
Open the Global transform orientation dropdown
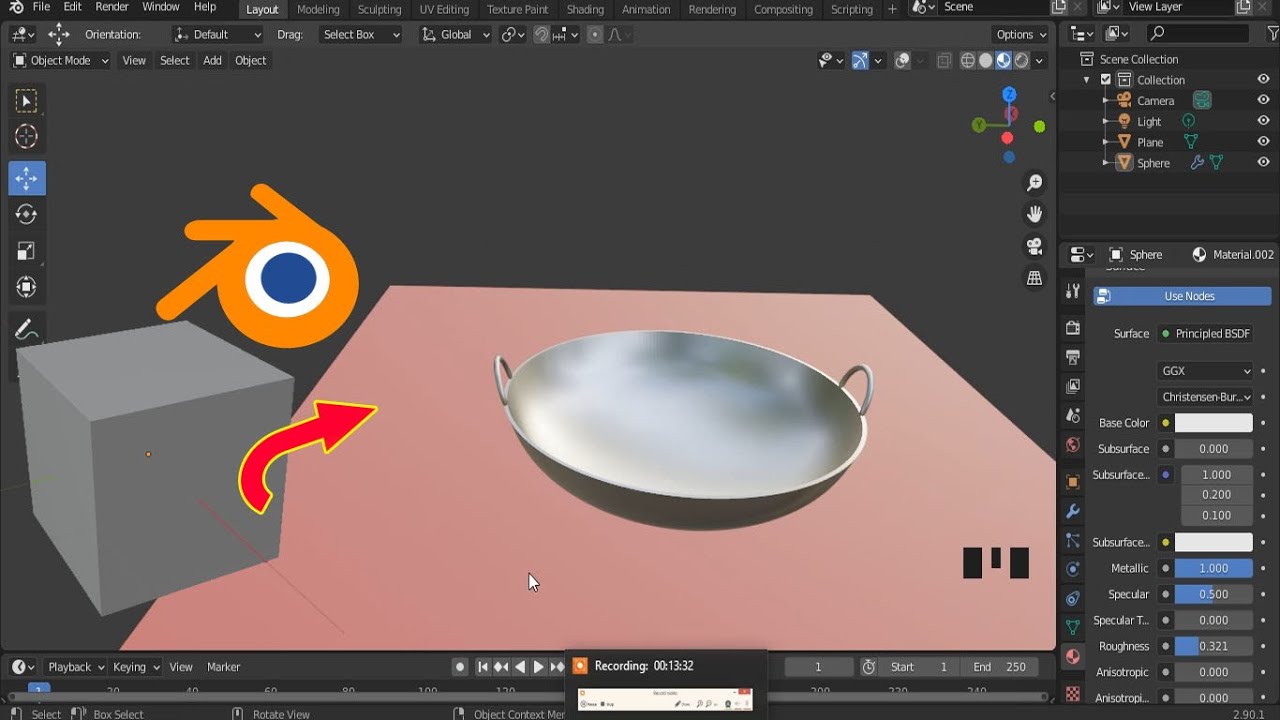coord(456,34)
